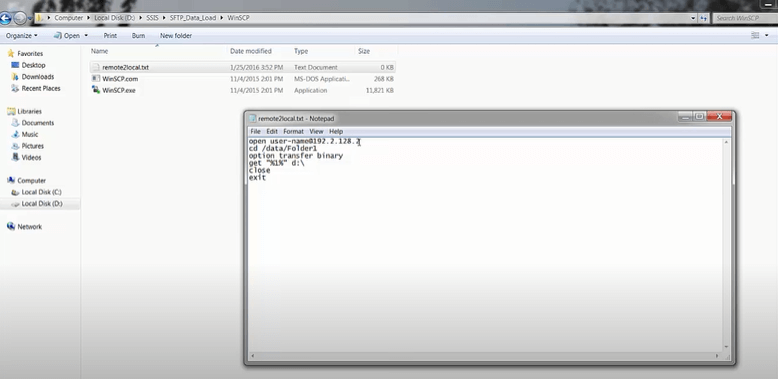Viewport: 778px width, 379px height.
Task: Click the 'open user-name@192.2.128.2' line
Action: (x=304, y=141)
